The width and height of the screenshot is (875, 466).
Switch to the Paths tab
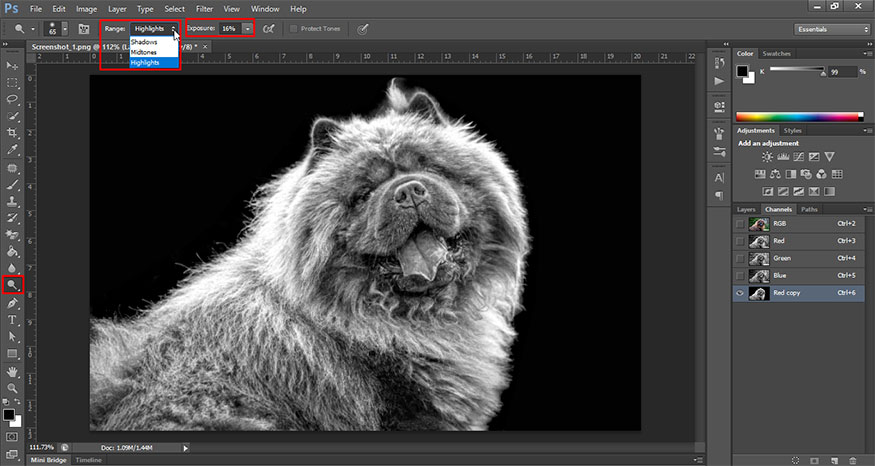pyautogui.click(x=809, y=209)
